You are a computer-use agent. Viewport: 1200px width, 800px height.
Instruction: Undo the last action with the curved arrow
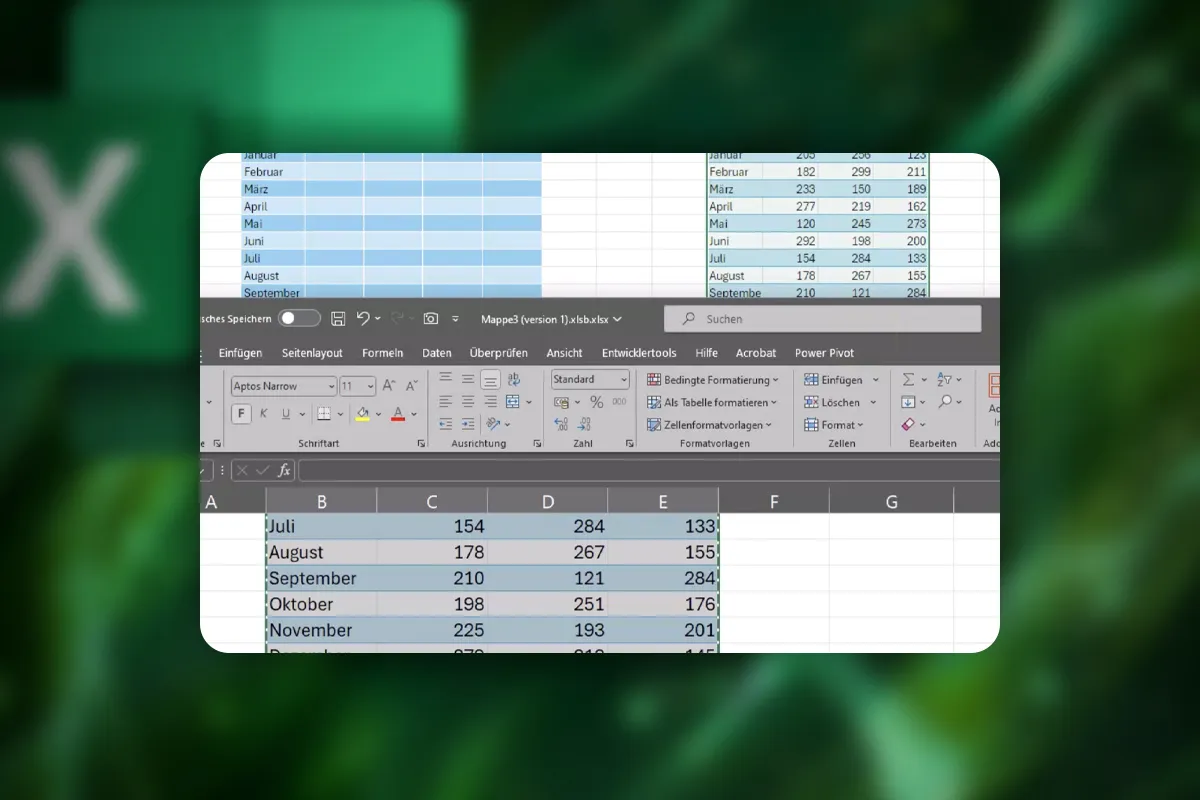coord(363,318)
